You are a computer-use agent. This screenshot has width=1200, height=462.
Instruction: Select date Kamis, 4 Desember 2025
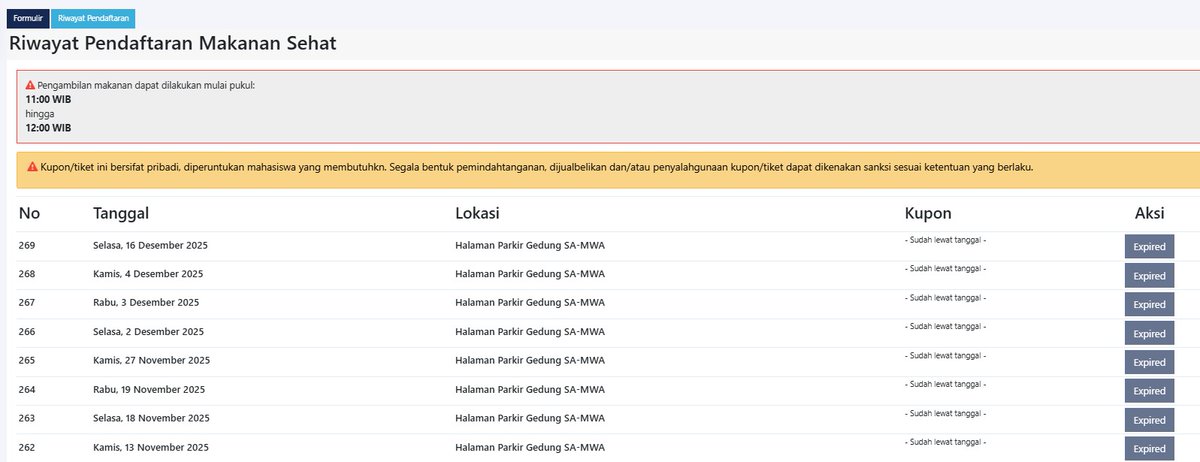point(148,274)
